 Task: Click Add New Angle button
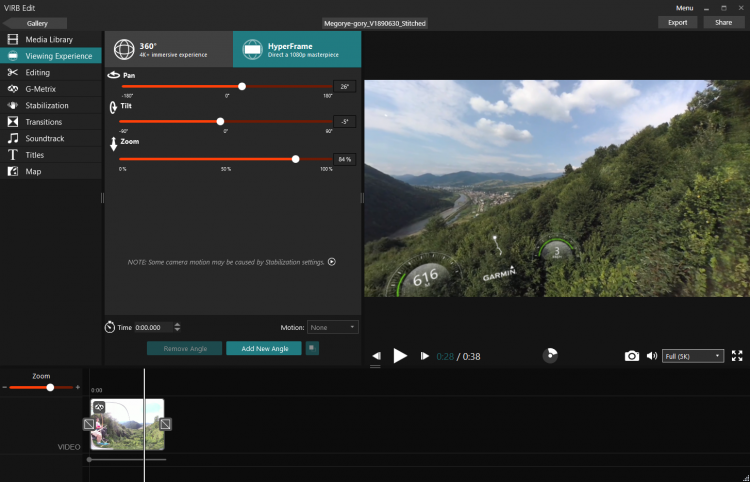[264, 348]
